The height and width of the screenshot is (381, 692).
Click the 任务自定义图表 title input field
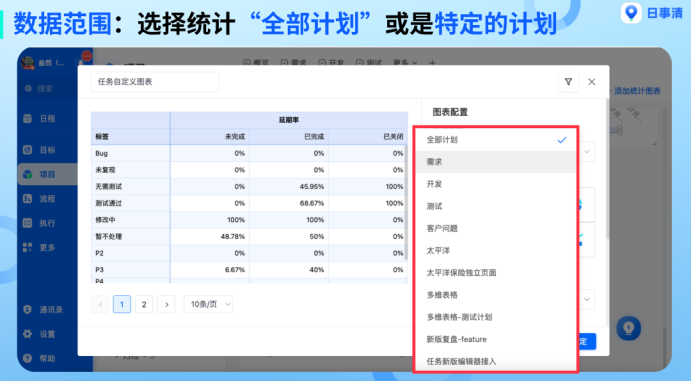tap(155, 82)
